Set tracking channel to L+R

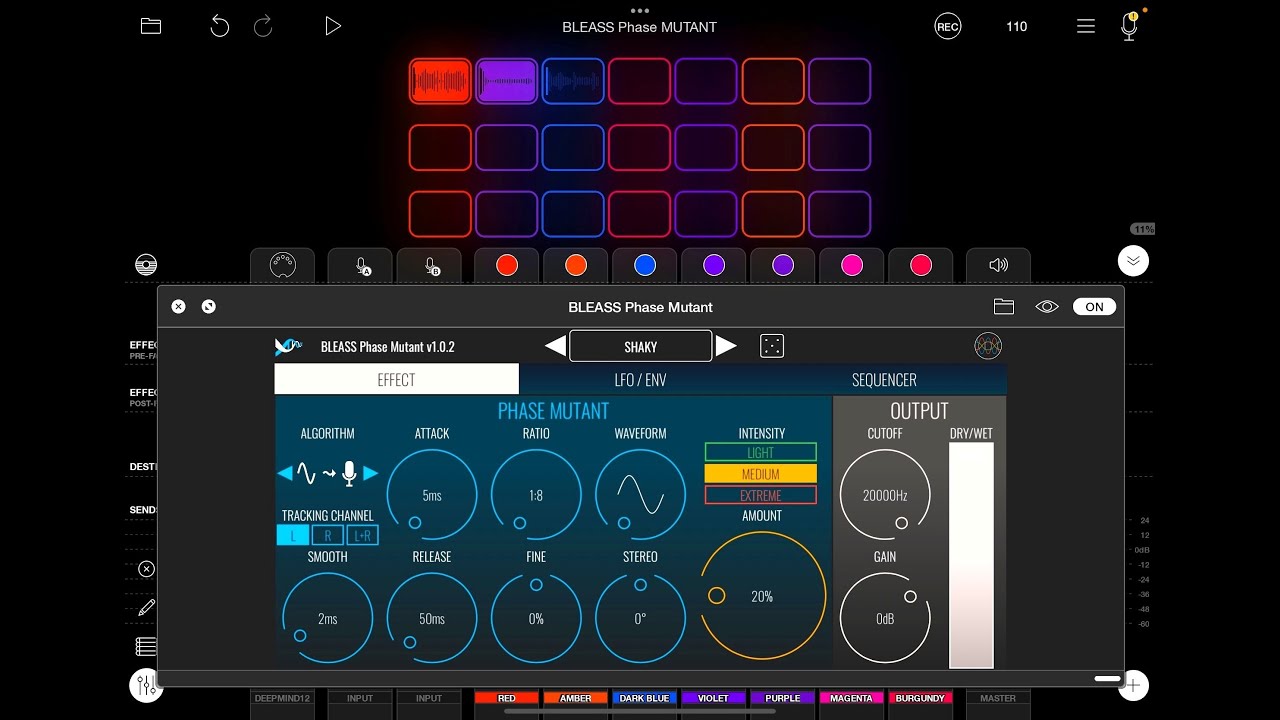362,536
